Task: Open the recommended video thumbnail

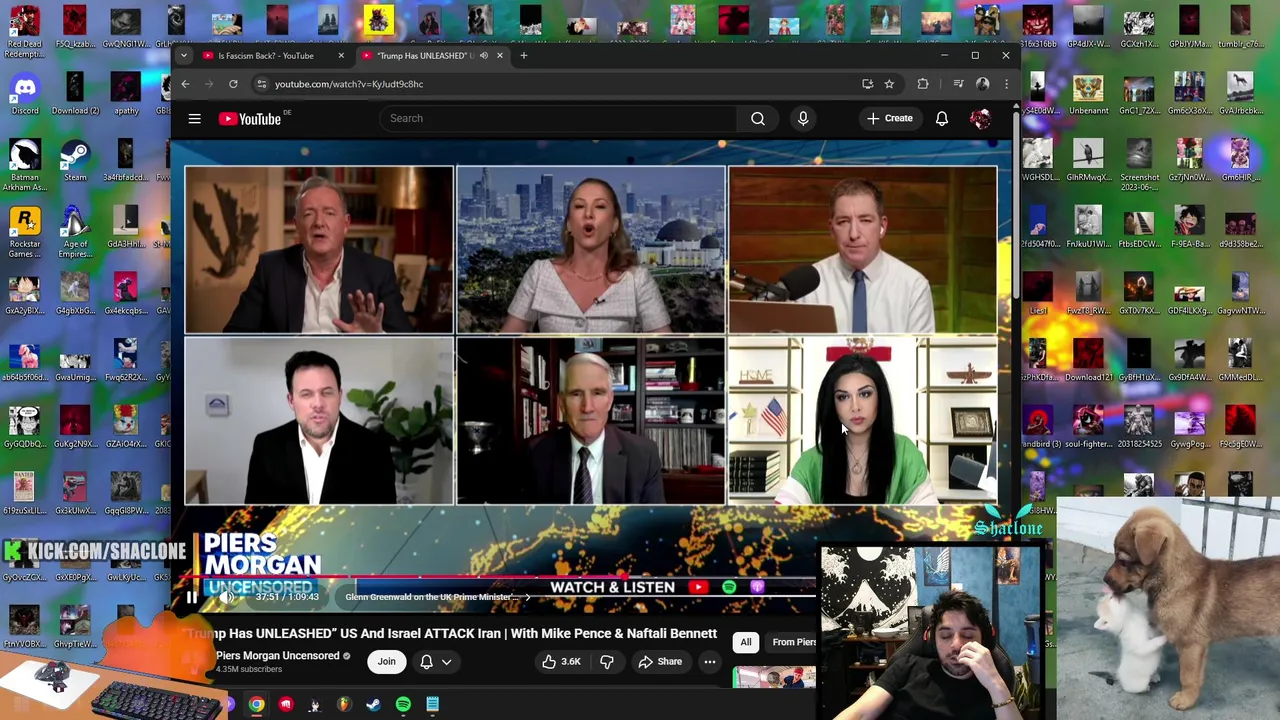Action: (x=775, y=679)
